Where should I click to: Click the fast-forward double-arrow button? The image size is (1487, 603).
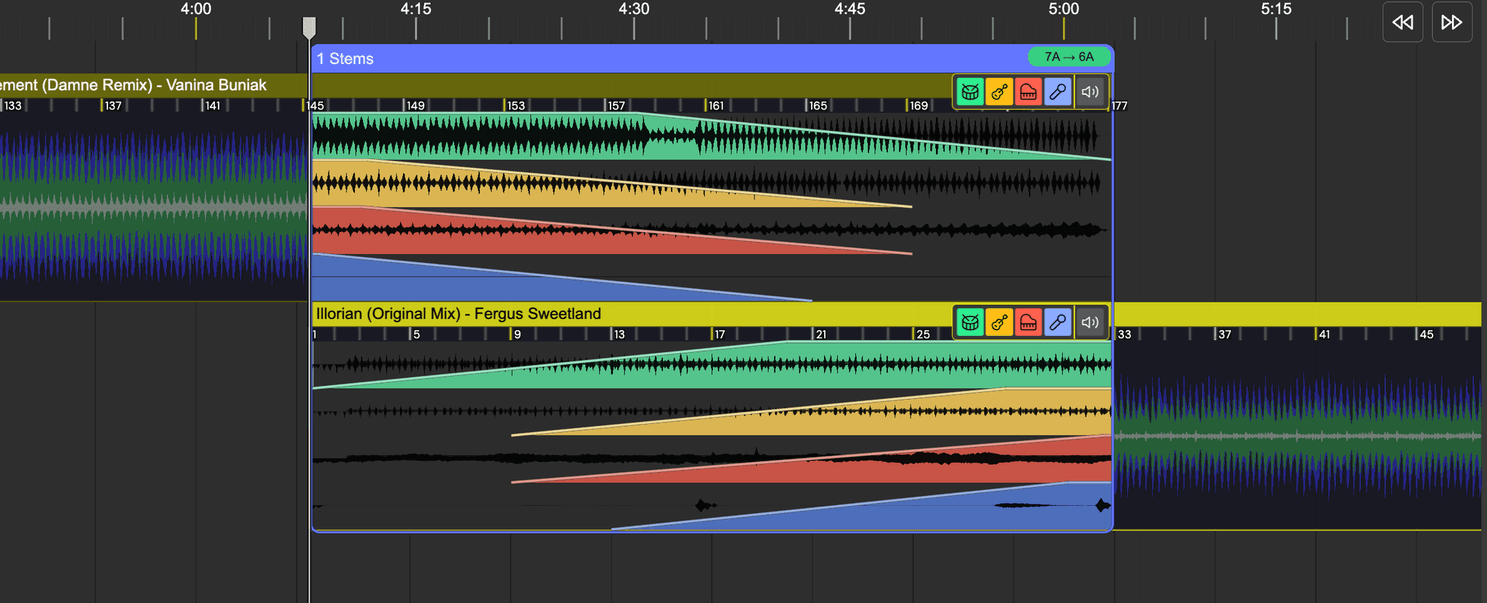[1452, 22]
